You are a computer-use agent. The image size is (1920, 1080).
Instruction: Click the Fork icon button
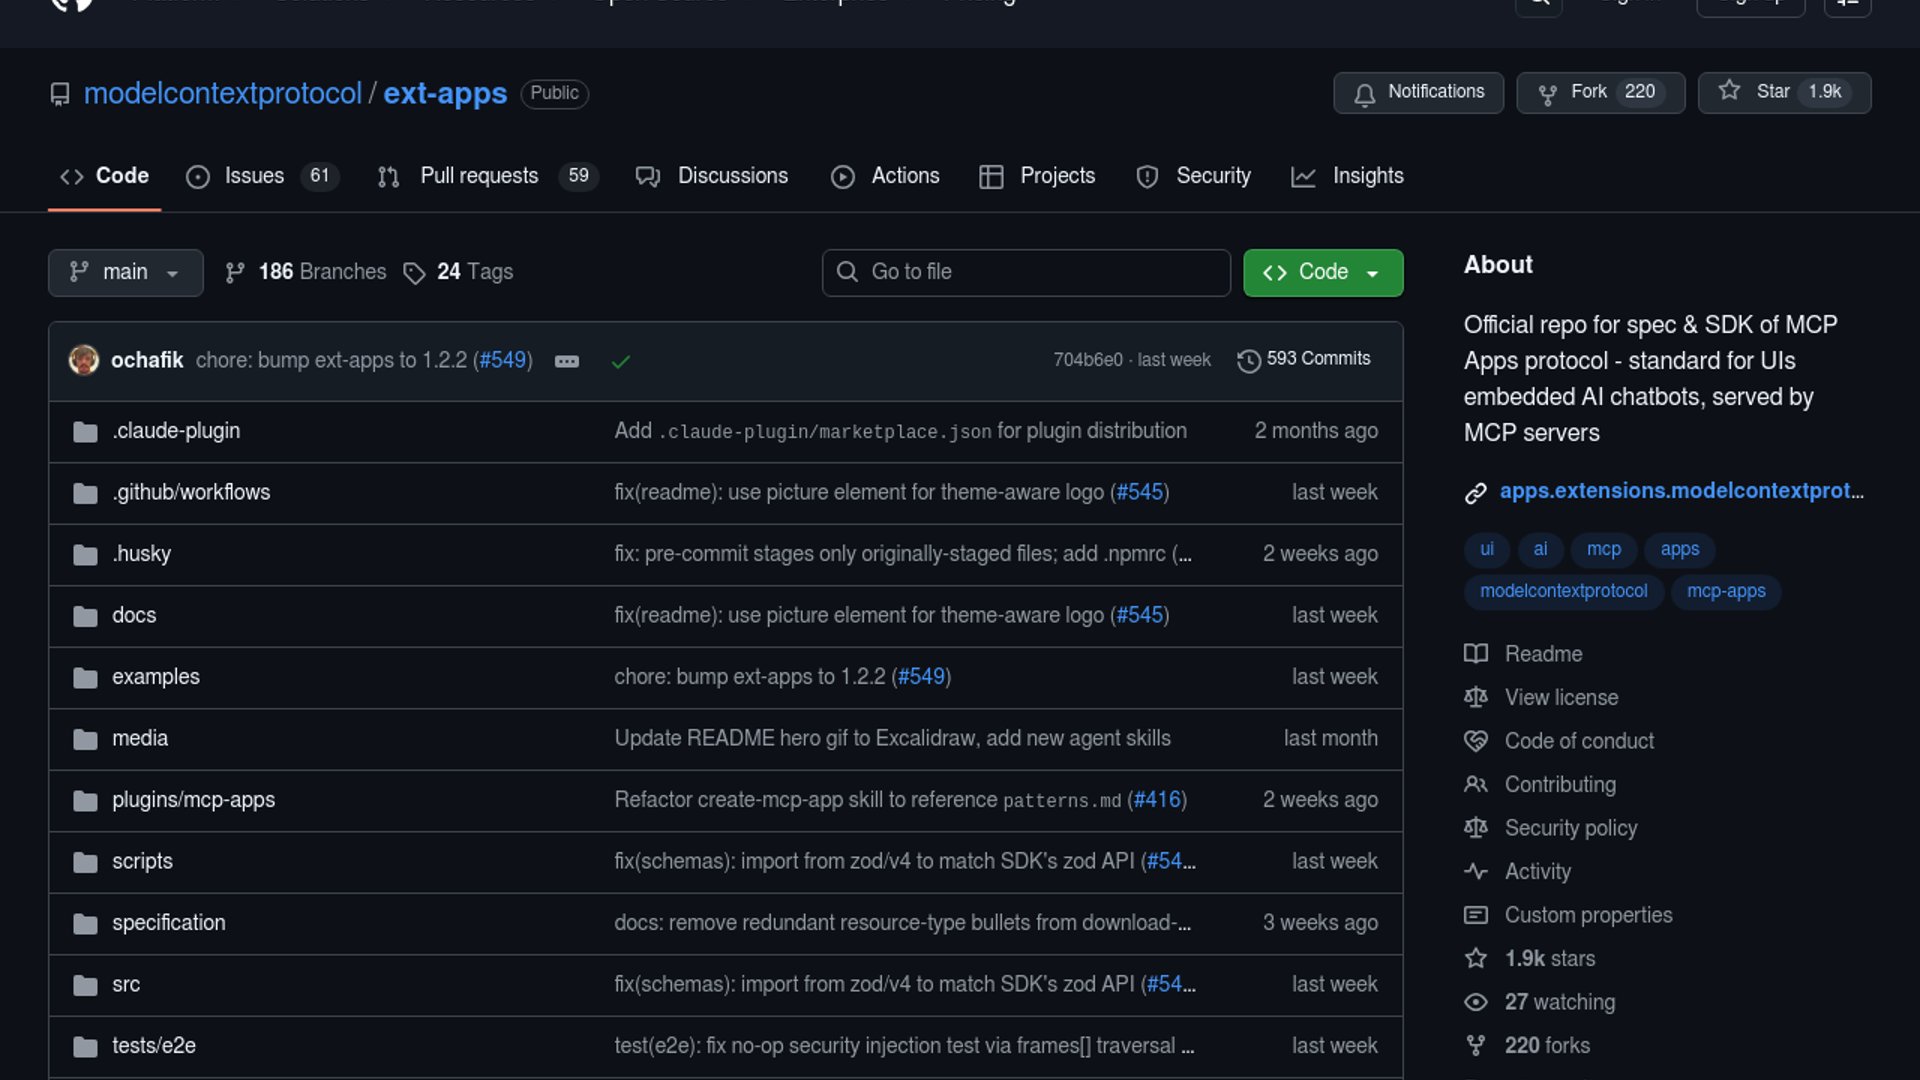(1547, 94)
